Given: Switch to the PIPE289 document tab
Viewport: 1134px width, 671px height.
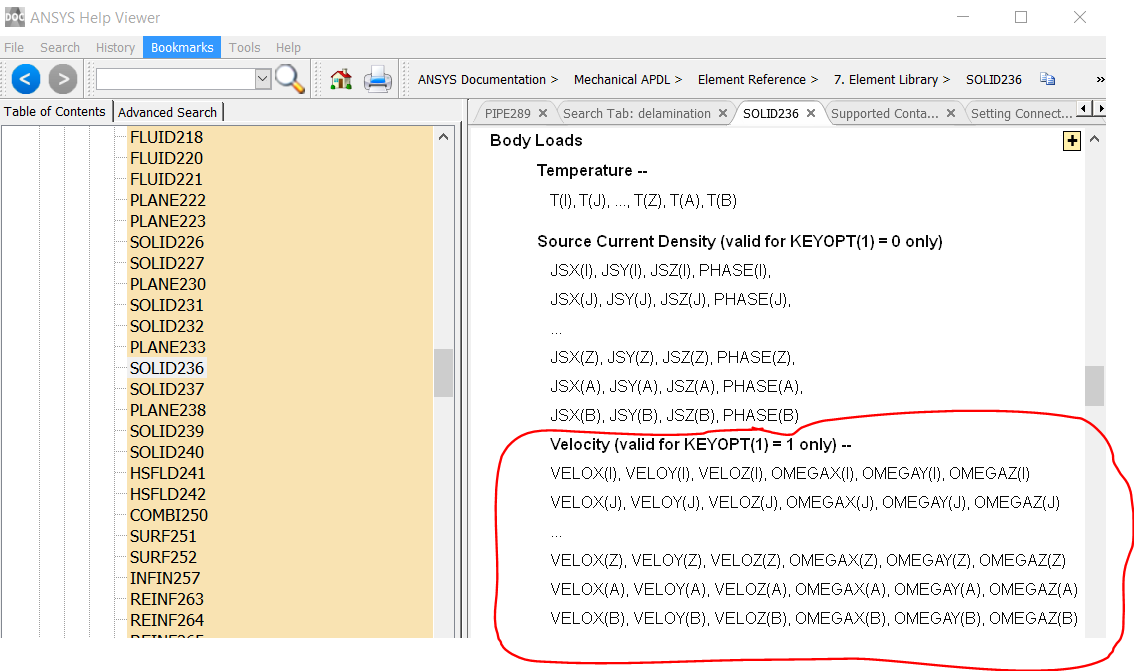Looking at the screenshot, I should pyautogui.click(x=507, y=114).
